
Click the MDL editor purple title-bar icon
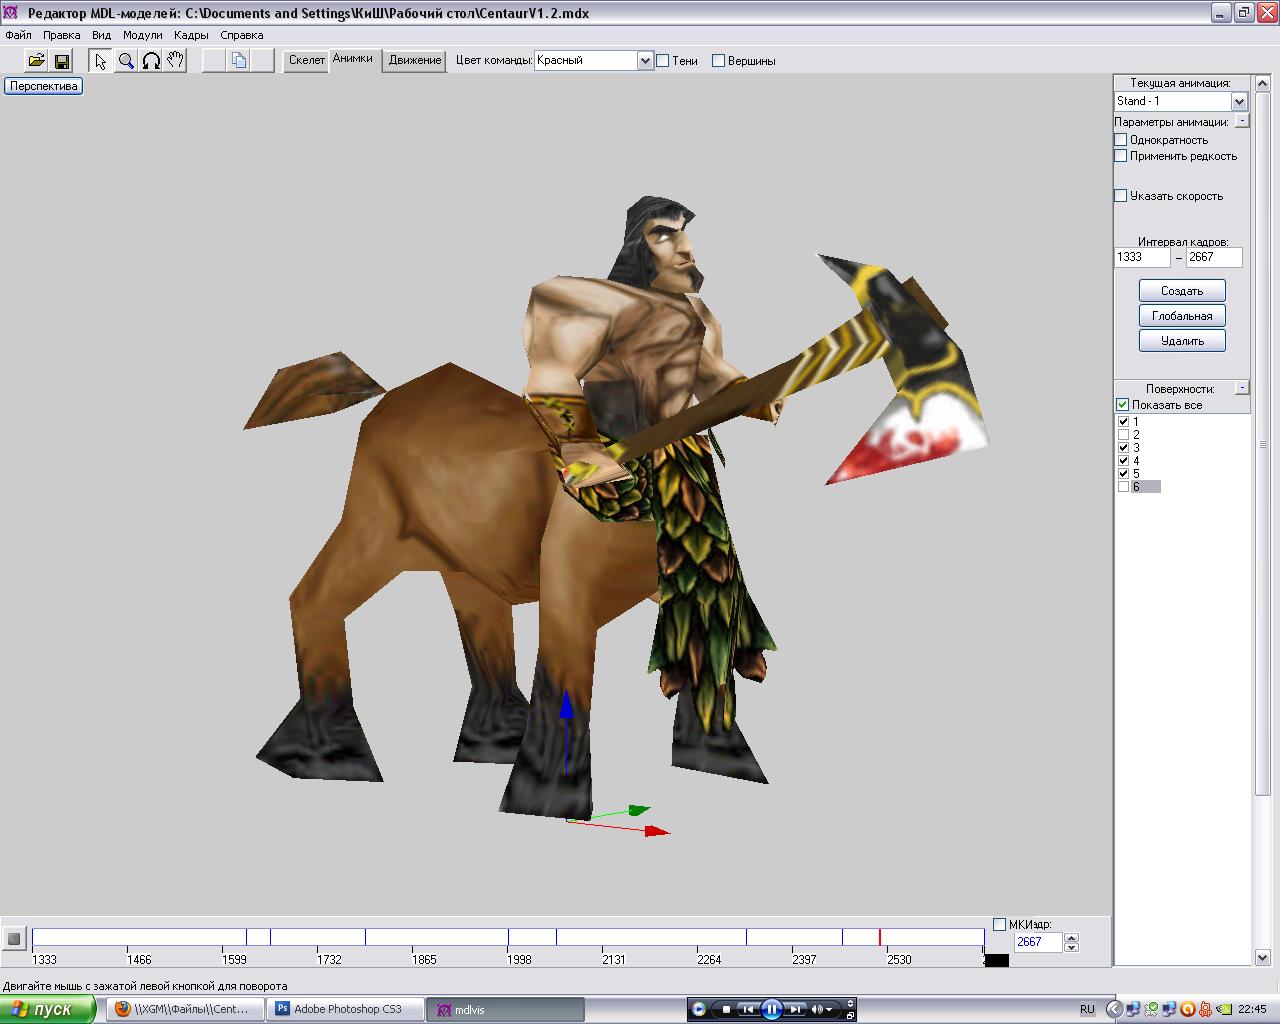point(13,13)
